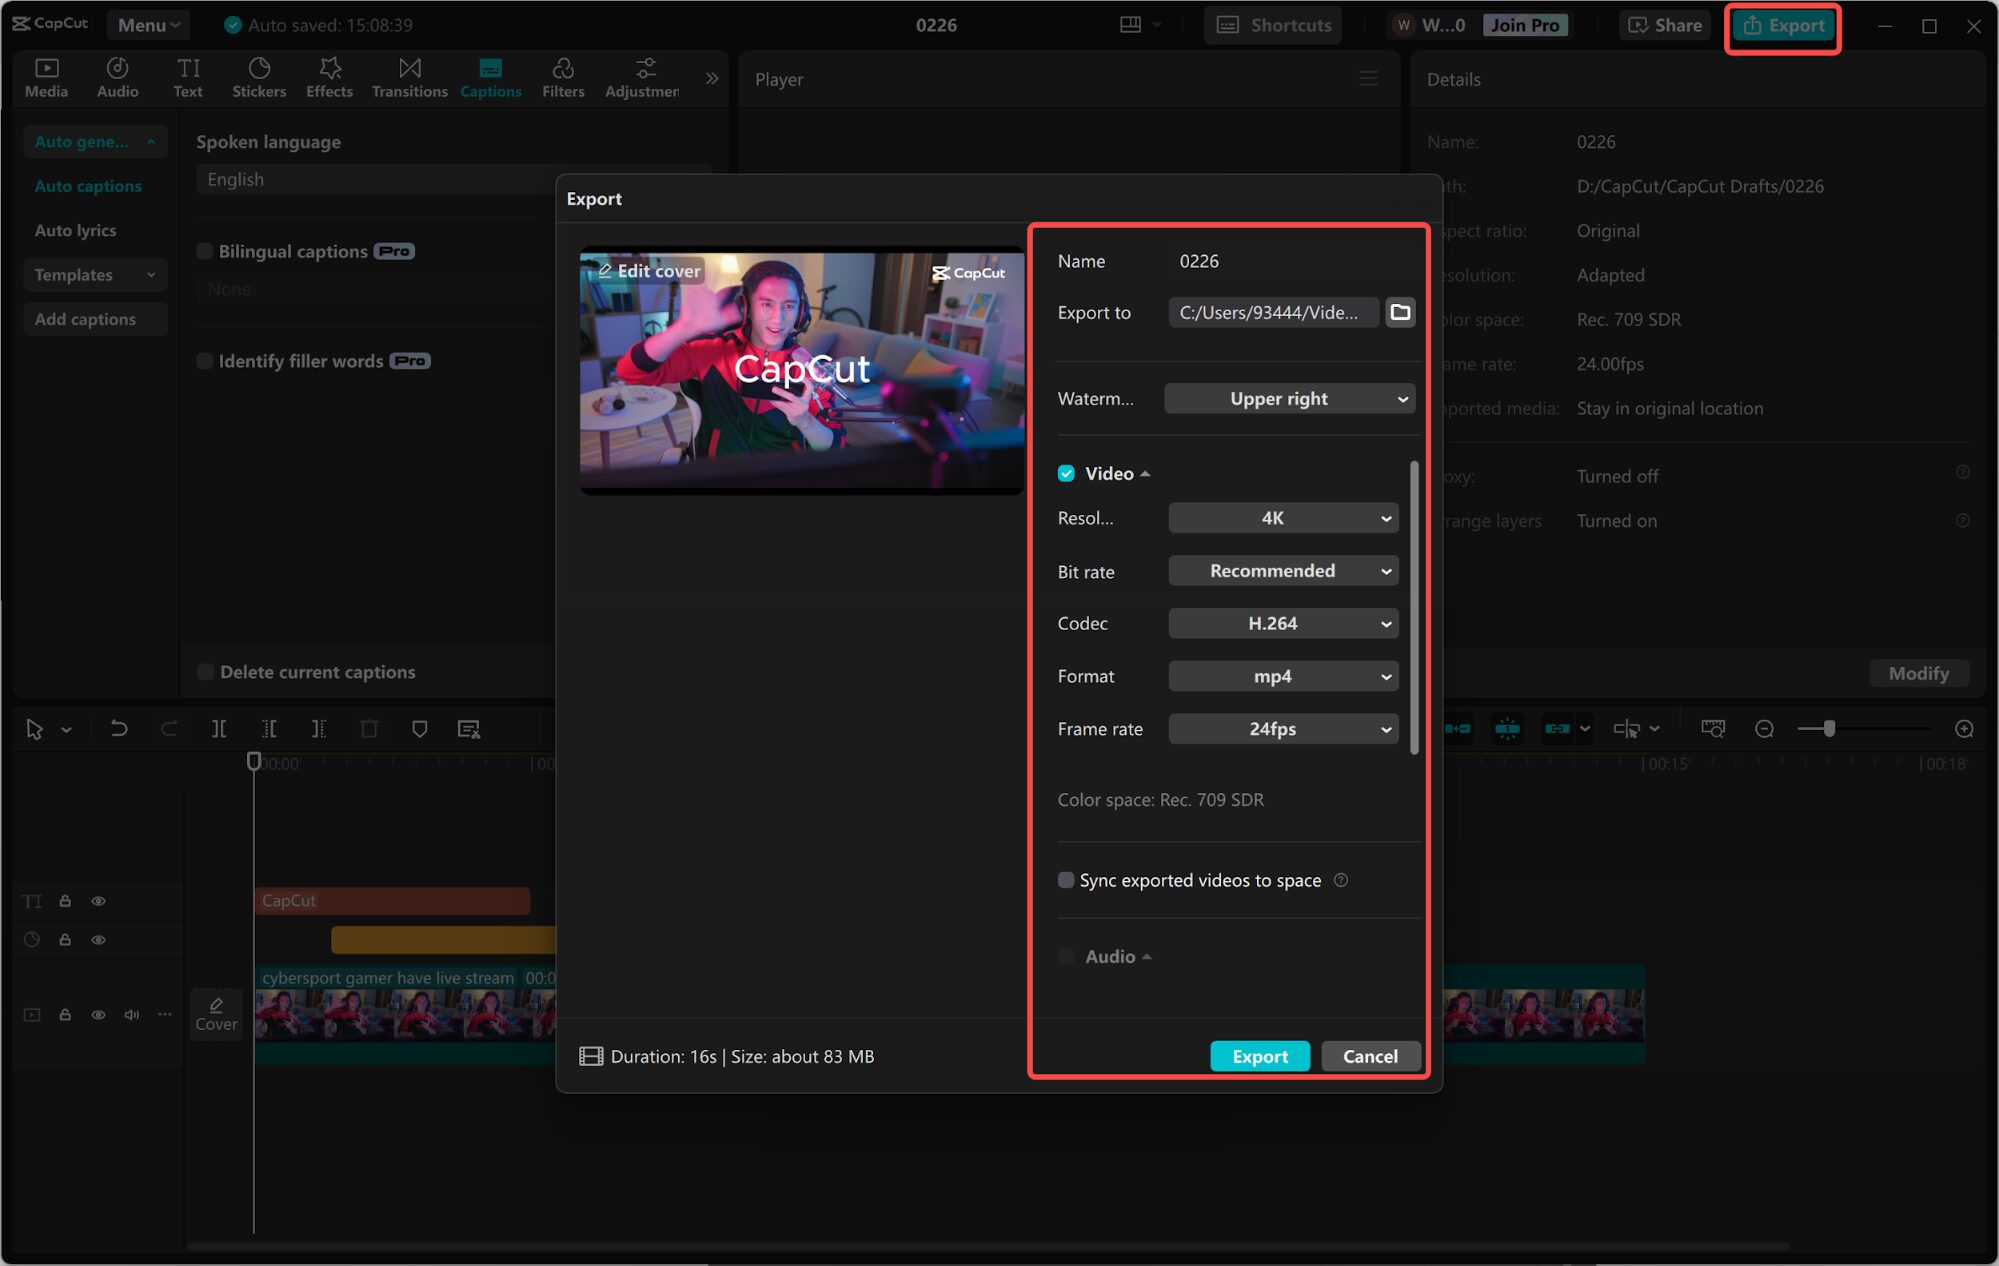Uncheck the Video export checkbox

point(1066,473)
